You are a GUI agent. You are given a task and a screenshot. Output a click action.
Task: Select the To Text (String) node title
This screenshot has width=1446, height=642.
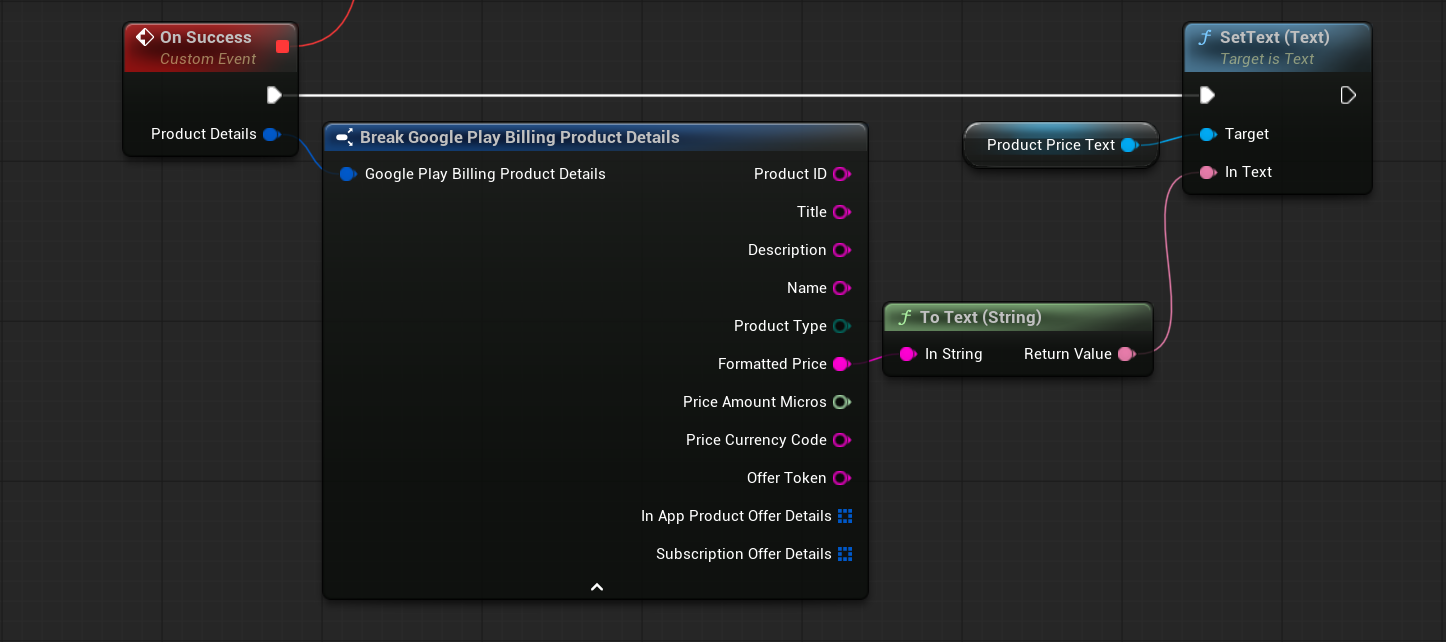(x=981, y=317)
